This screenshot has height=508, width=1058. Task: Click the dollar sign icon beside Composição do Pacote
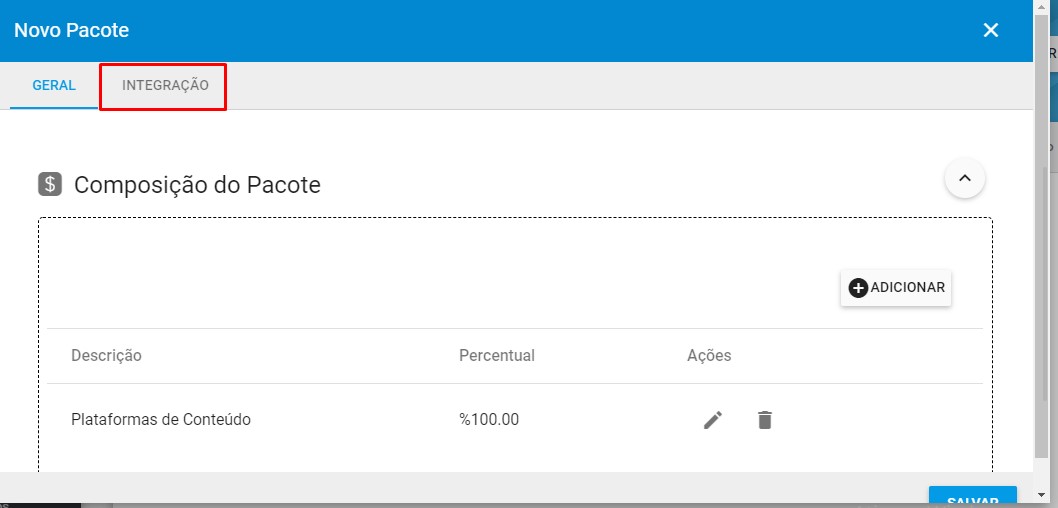pyautogui.click(x=50, y=184)
